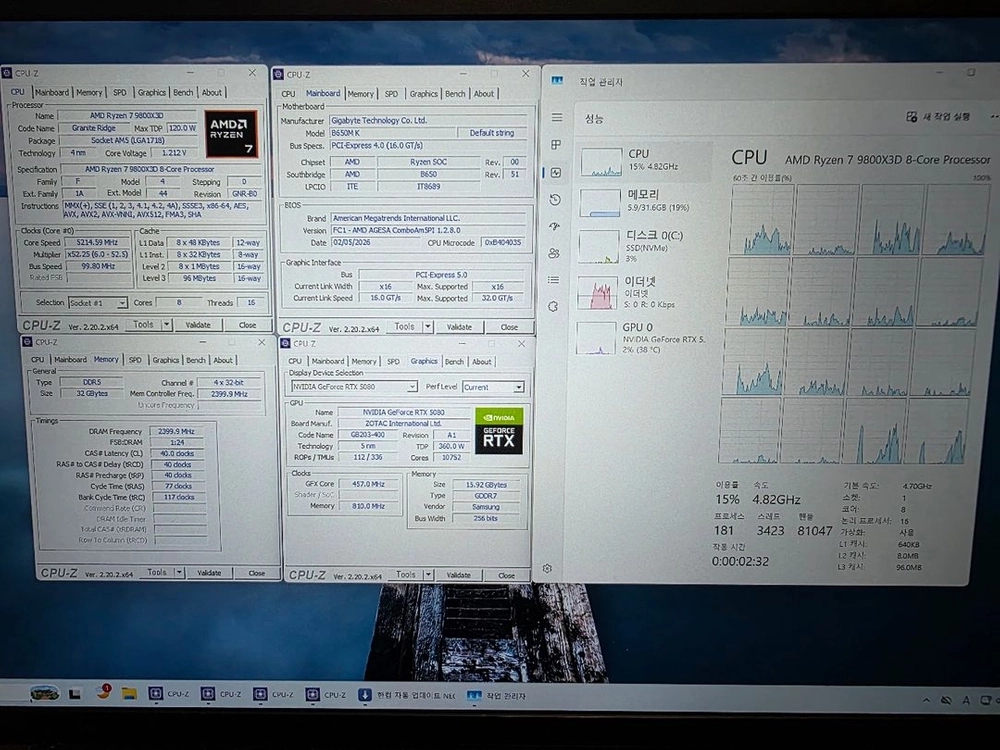Screen dimensions: 1000x750
Task: Open Task View icon on taskbar
Action: point(75,693)
